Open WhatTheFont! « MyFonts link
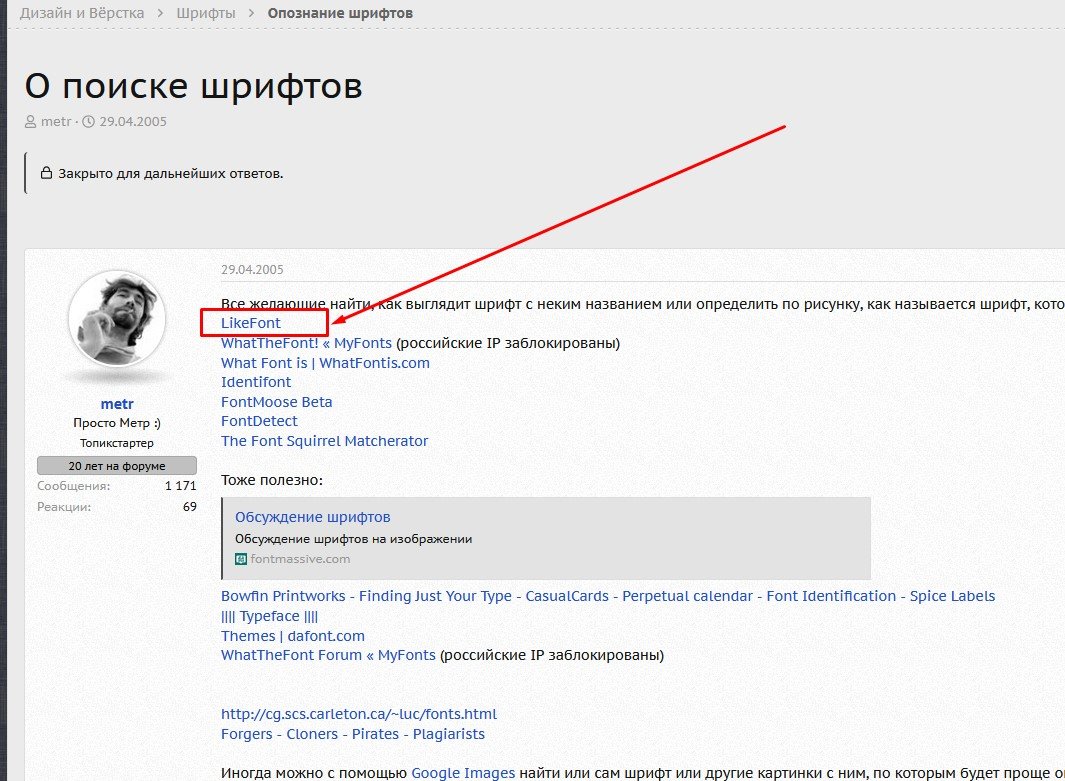This screenshot has height=781, width=1065. pyautogui.click(x=306, y=343)
